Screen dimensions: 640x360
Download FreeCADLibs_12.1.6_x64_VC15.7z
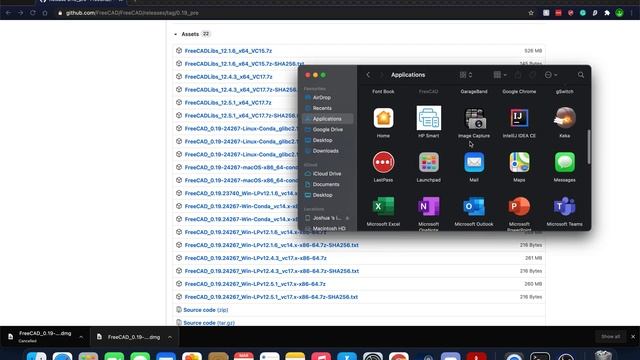[x=228, y=51]
